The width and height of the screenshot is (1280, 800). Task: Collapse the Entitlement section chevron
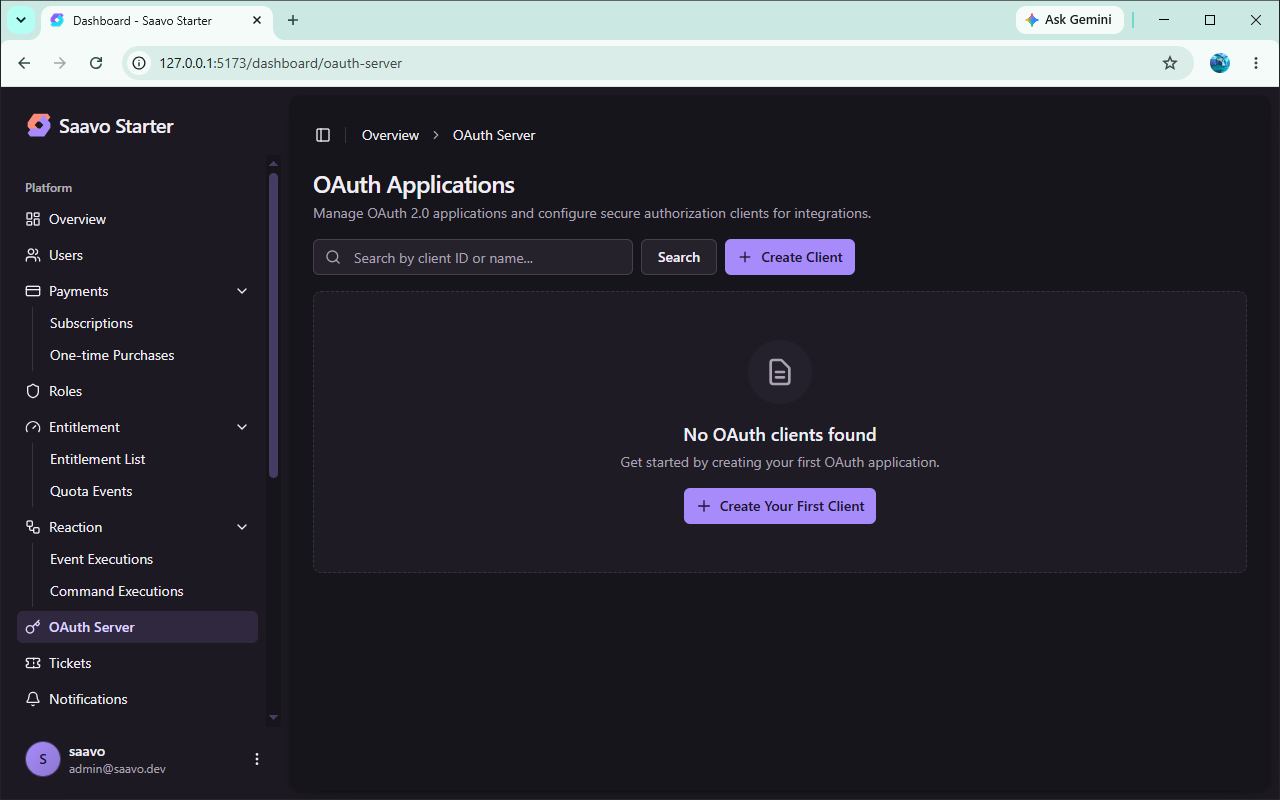[x=242, y=427]
